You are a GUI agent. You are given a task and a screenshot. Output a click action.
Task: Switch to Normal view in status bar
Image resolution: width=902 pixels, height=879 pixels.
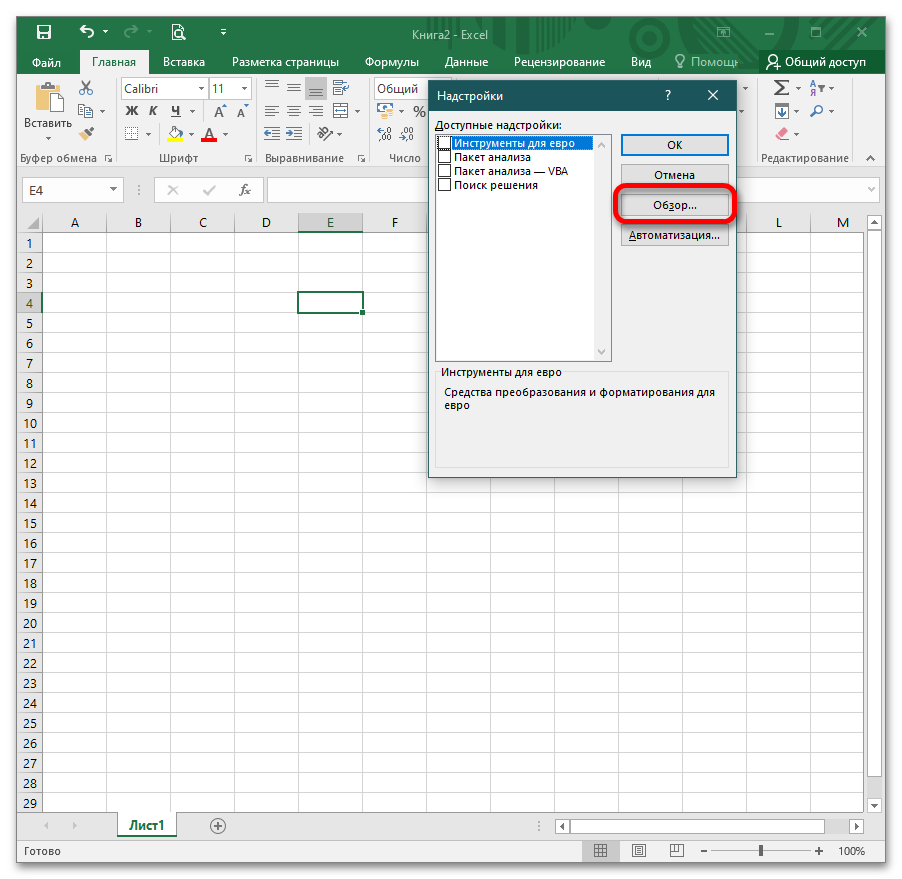coord(600,850)
